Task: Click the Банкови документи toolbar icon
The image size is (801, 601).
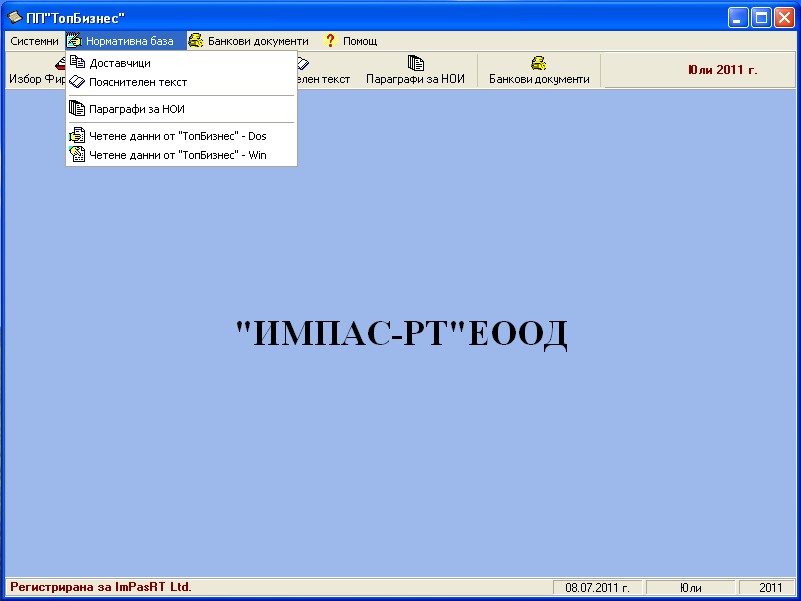Action: coord(538,63)
